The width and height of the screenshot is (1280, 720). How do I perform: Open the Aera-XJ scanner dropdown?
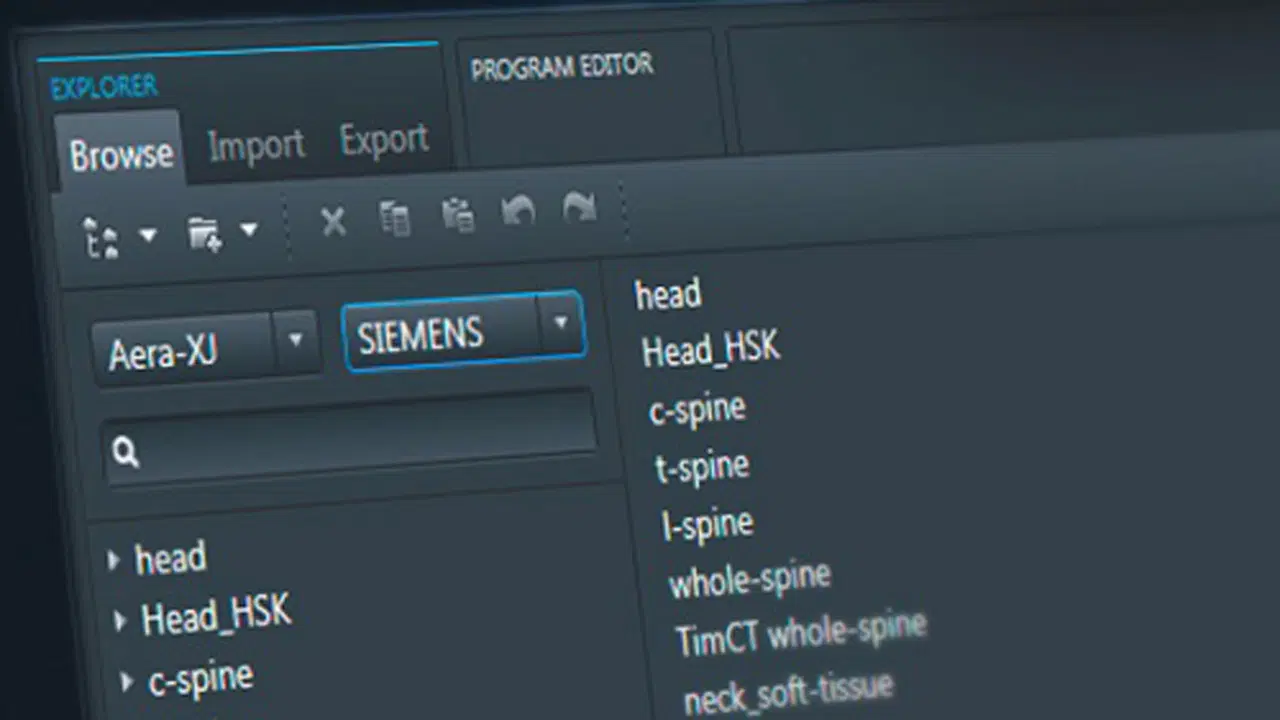295,339
